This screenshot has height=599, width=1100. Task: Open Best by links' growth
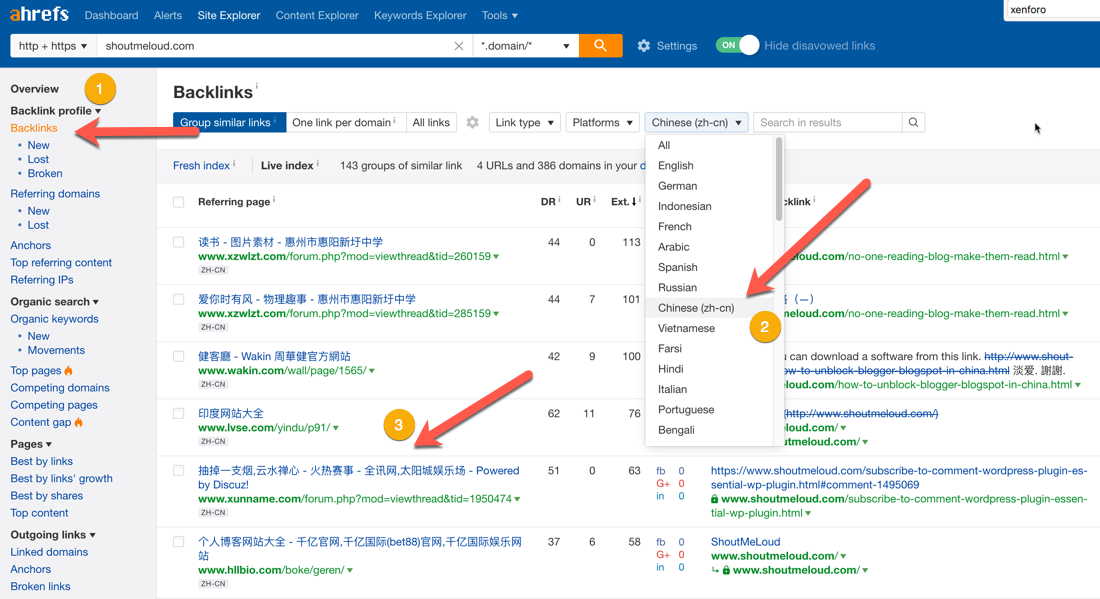coord(61,478)
